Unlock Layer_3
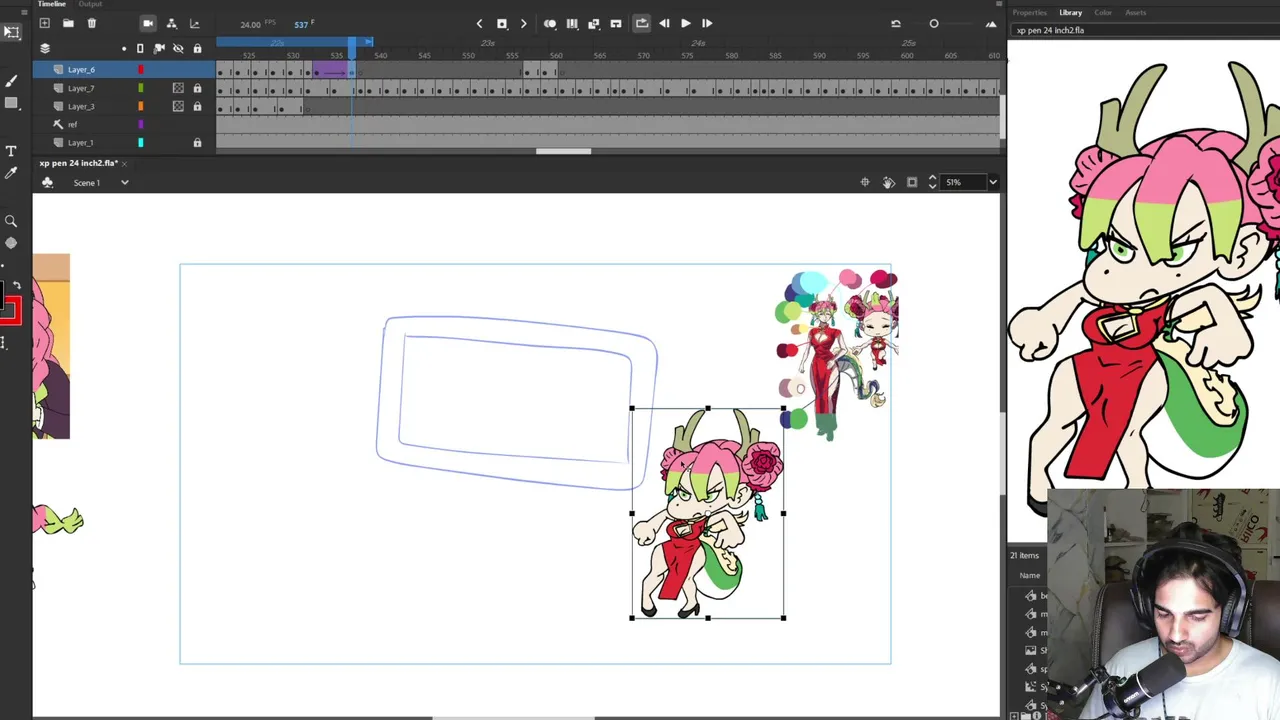This screenshot has width=1280, height=720. [x=197, y=106]
